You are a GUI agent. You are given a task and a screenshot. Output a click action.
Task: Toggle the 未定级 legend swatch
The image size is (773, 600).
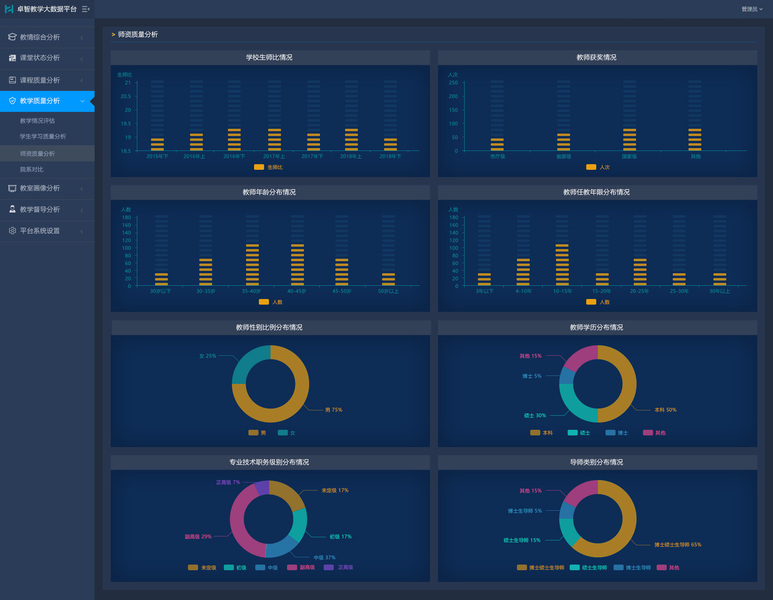(x=193, y=567)
